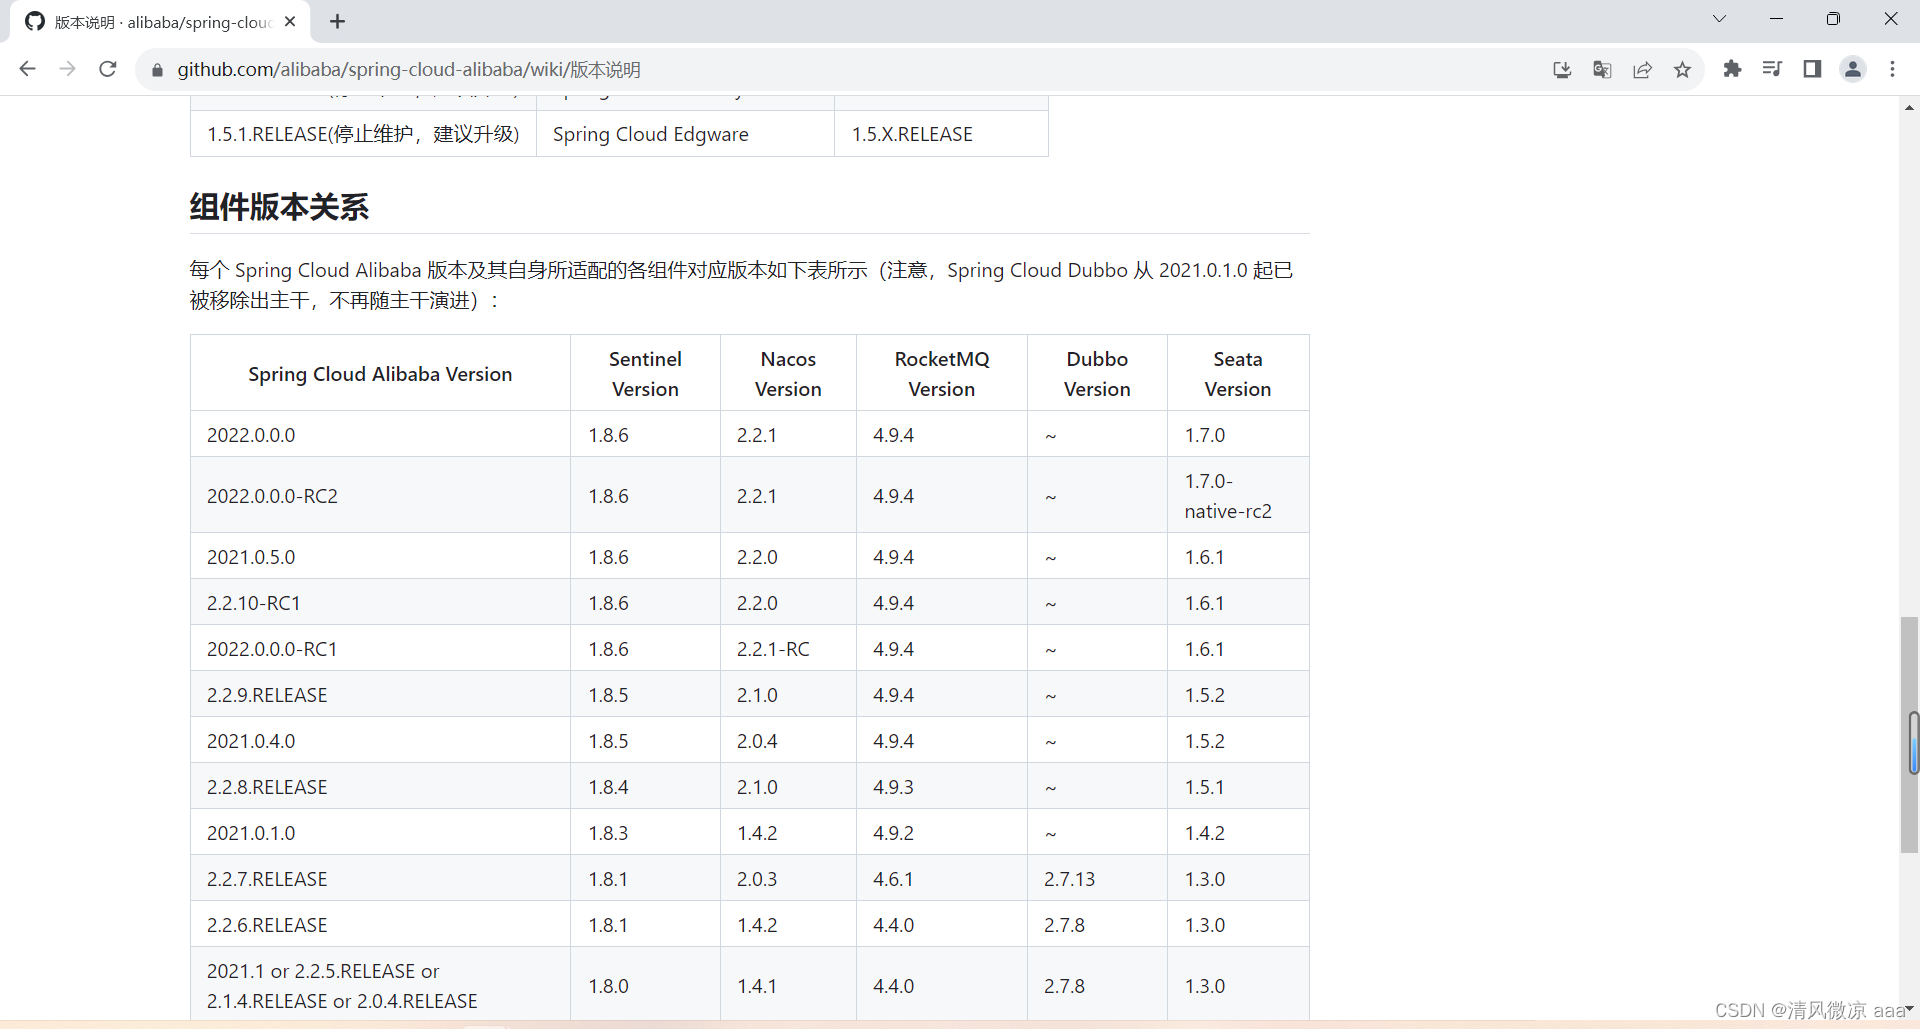Screen dimensions: 1920x1029
Task: Minimize the browser window
Action: (x=1776, y=19)
